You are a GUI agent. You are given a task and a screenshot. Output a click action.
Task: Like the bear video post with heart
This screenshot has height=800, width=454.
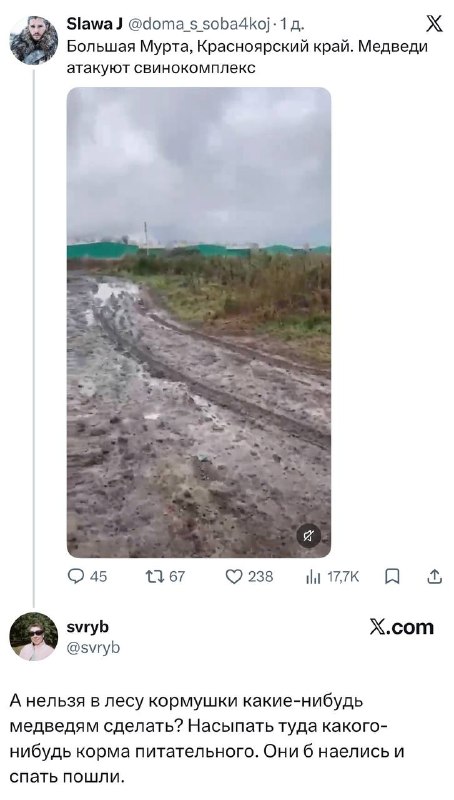tap(233, 577)
